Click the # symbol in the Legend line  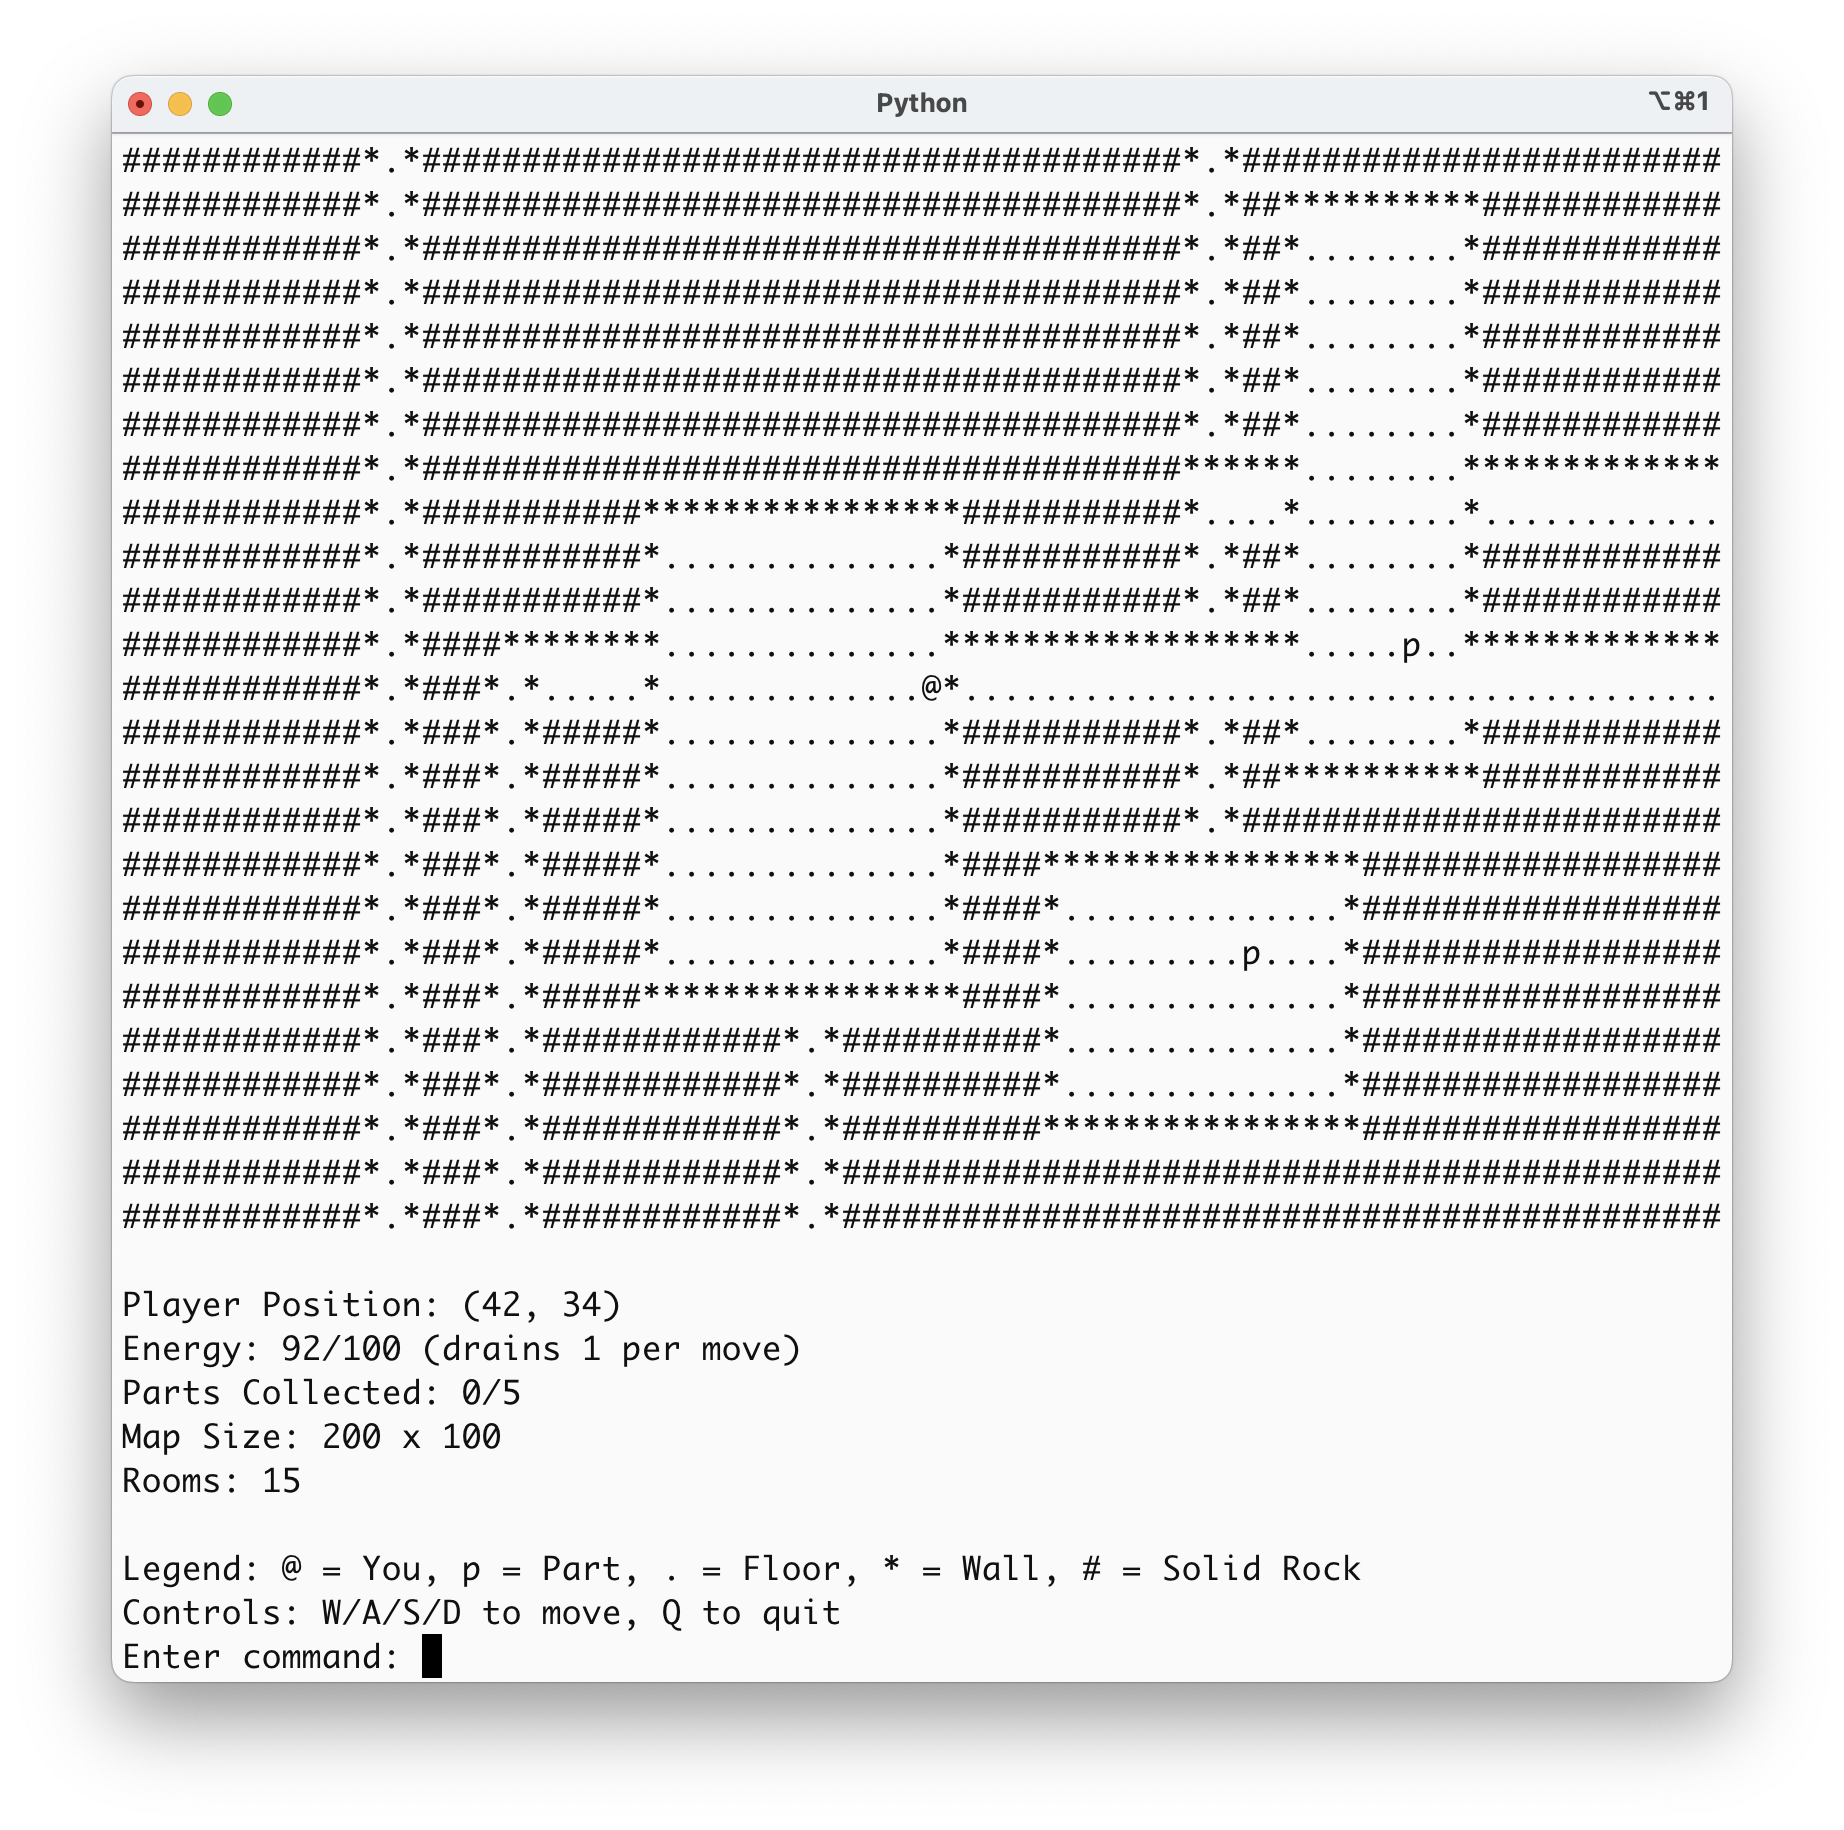[1091, 1568]
